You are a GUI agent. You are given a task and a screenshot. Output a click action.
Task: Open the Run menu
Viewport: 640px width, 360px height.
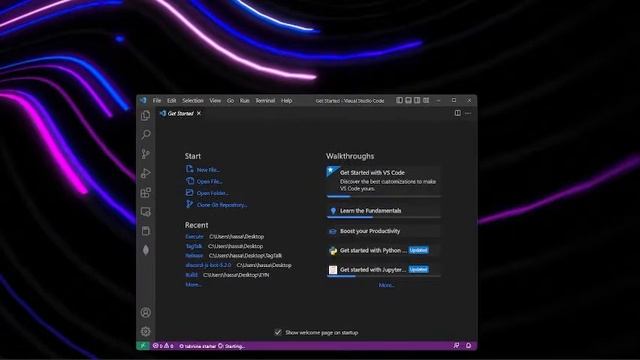[244, 100]
